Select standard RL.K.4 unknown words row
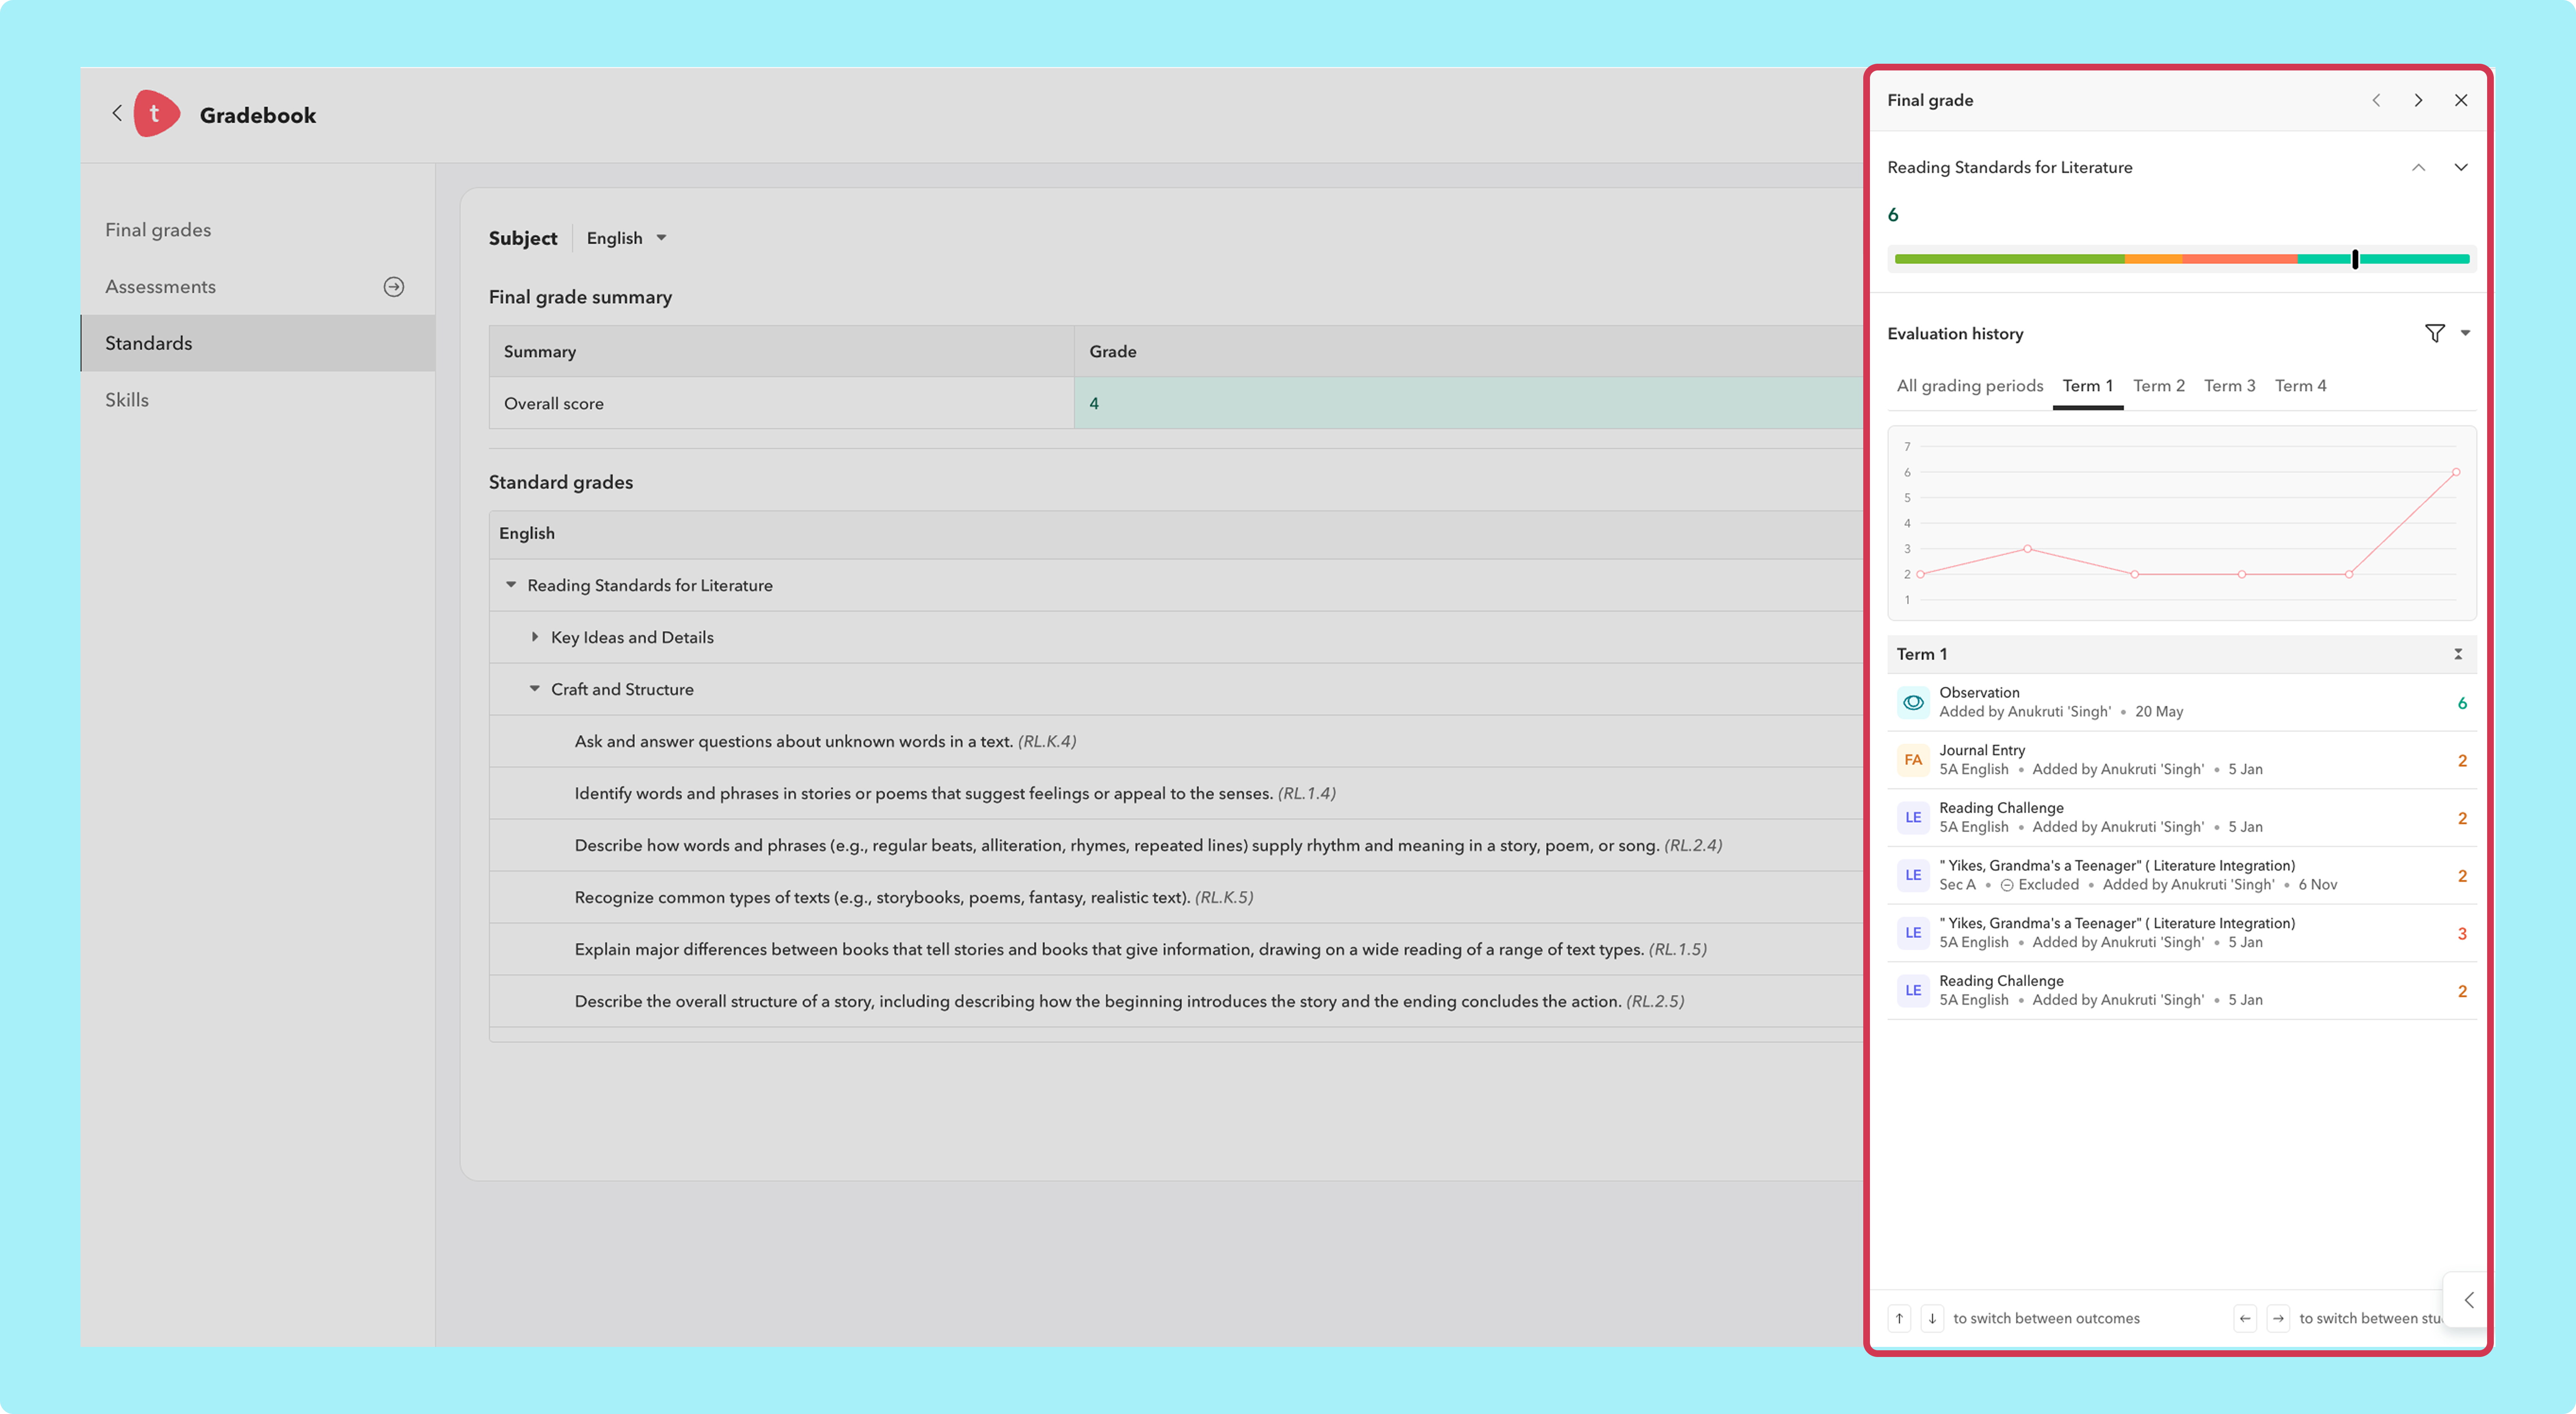This screenshot has height=1414, width=2576. (1176, 741)
